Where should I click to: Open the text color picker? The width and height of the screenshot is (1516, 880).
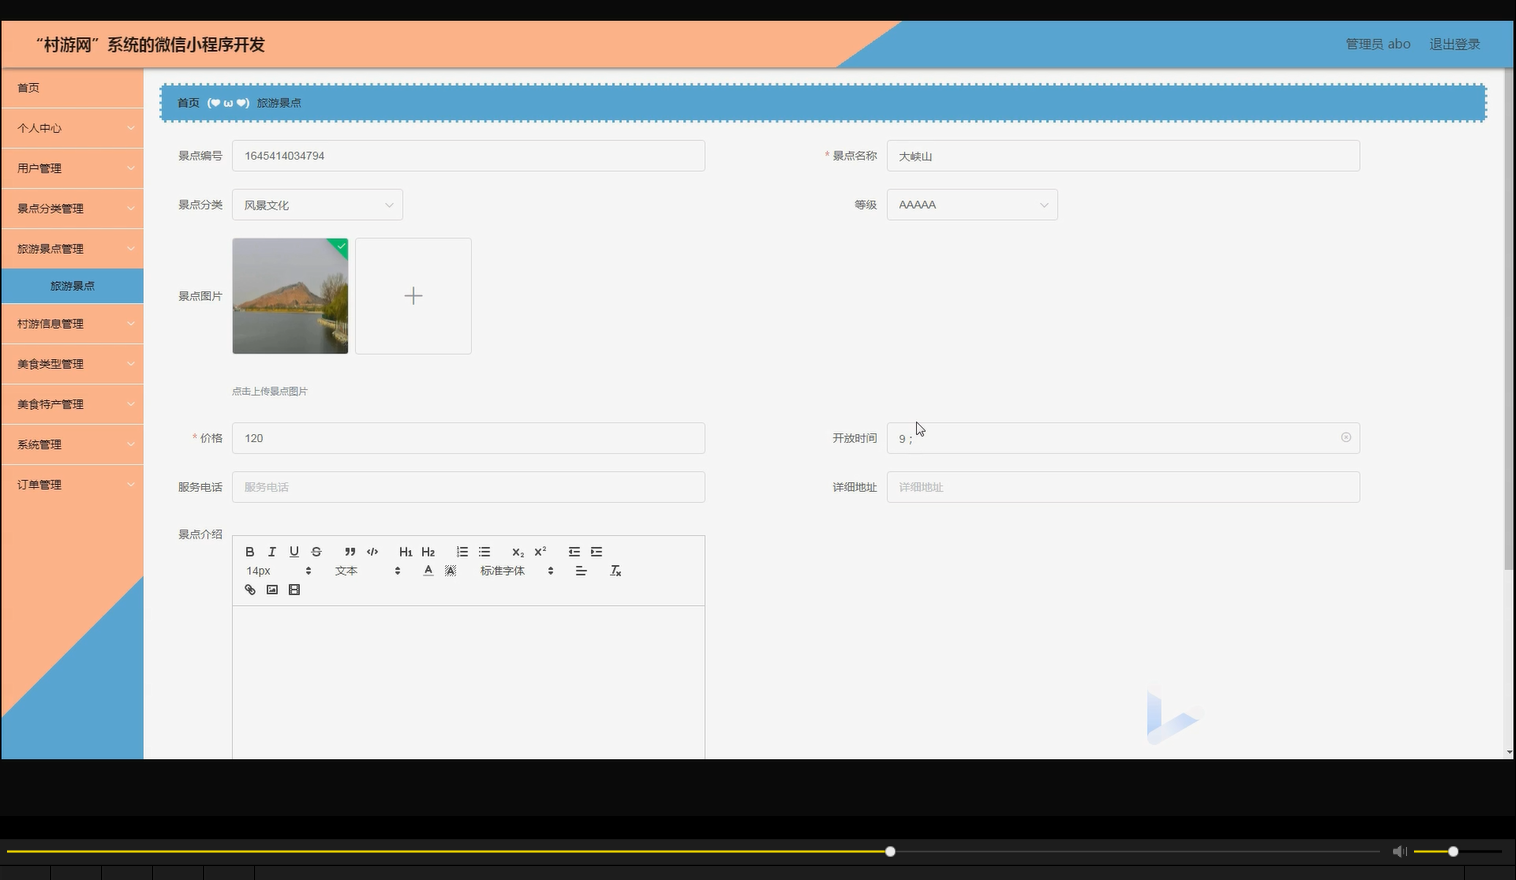[428, 571]
